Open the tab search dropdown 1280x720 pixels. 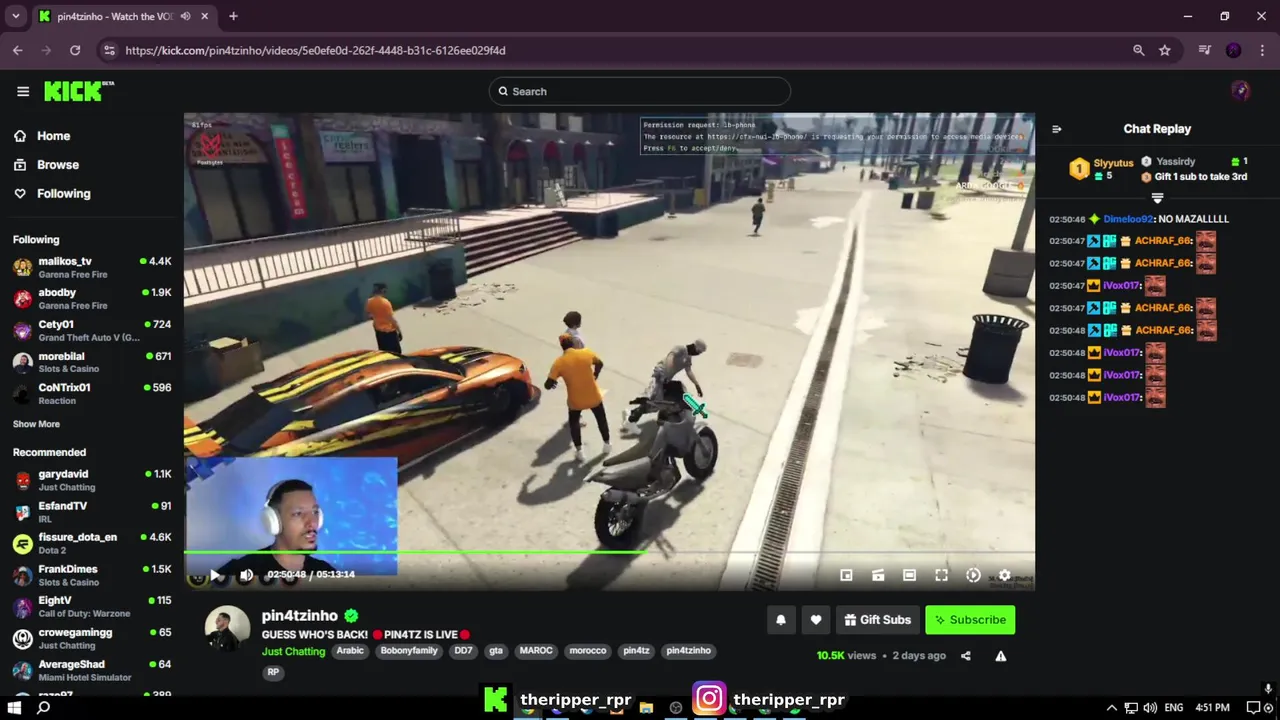click(x=16, y=16)
